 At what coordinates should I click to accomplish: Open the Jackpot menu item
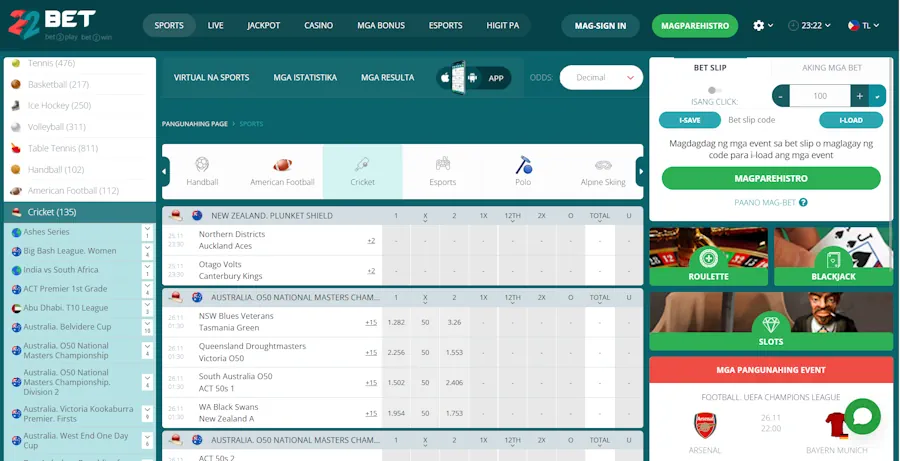[263, 26]
